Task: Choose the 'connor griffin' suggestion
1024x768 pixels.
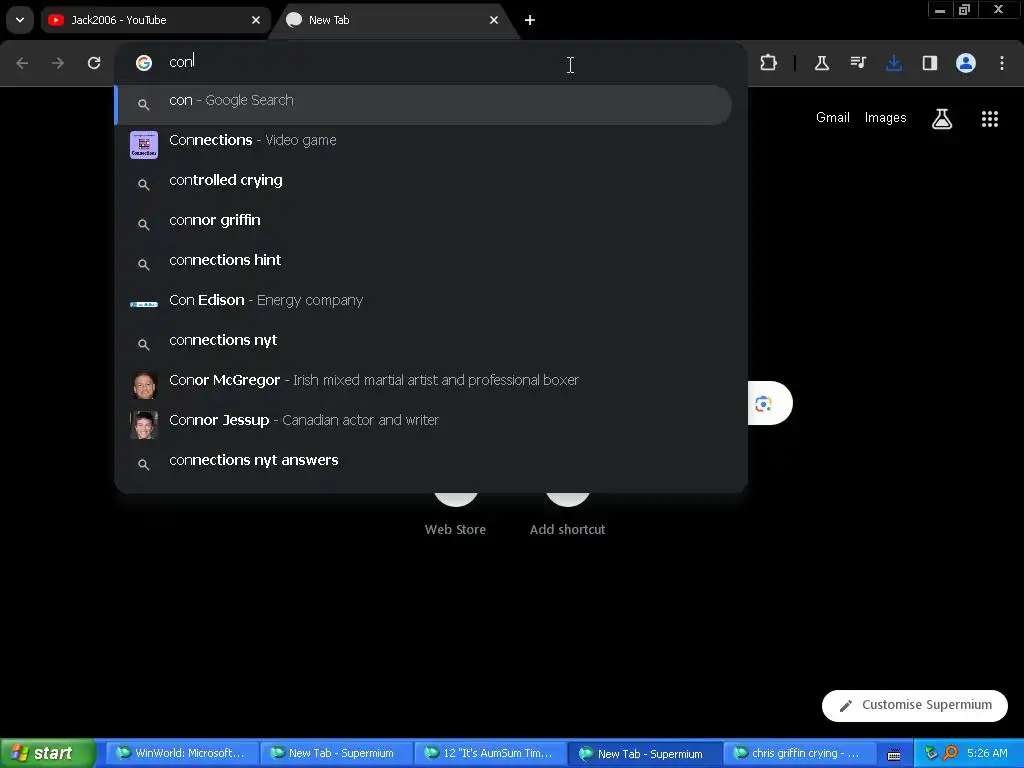Action: click(x=423, y=224)
